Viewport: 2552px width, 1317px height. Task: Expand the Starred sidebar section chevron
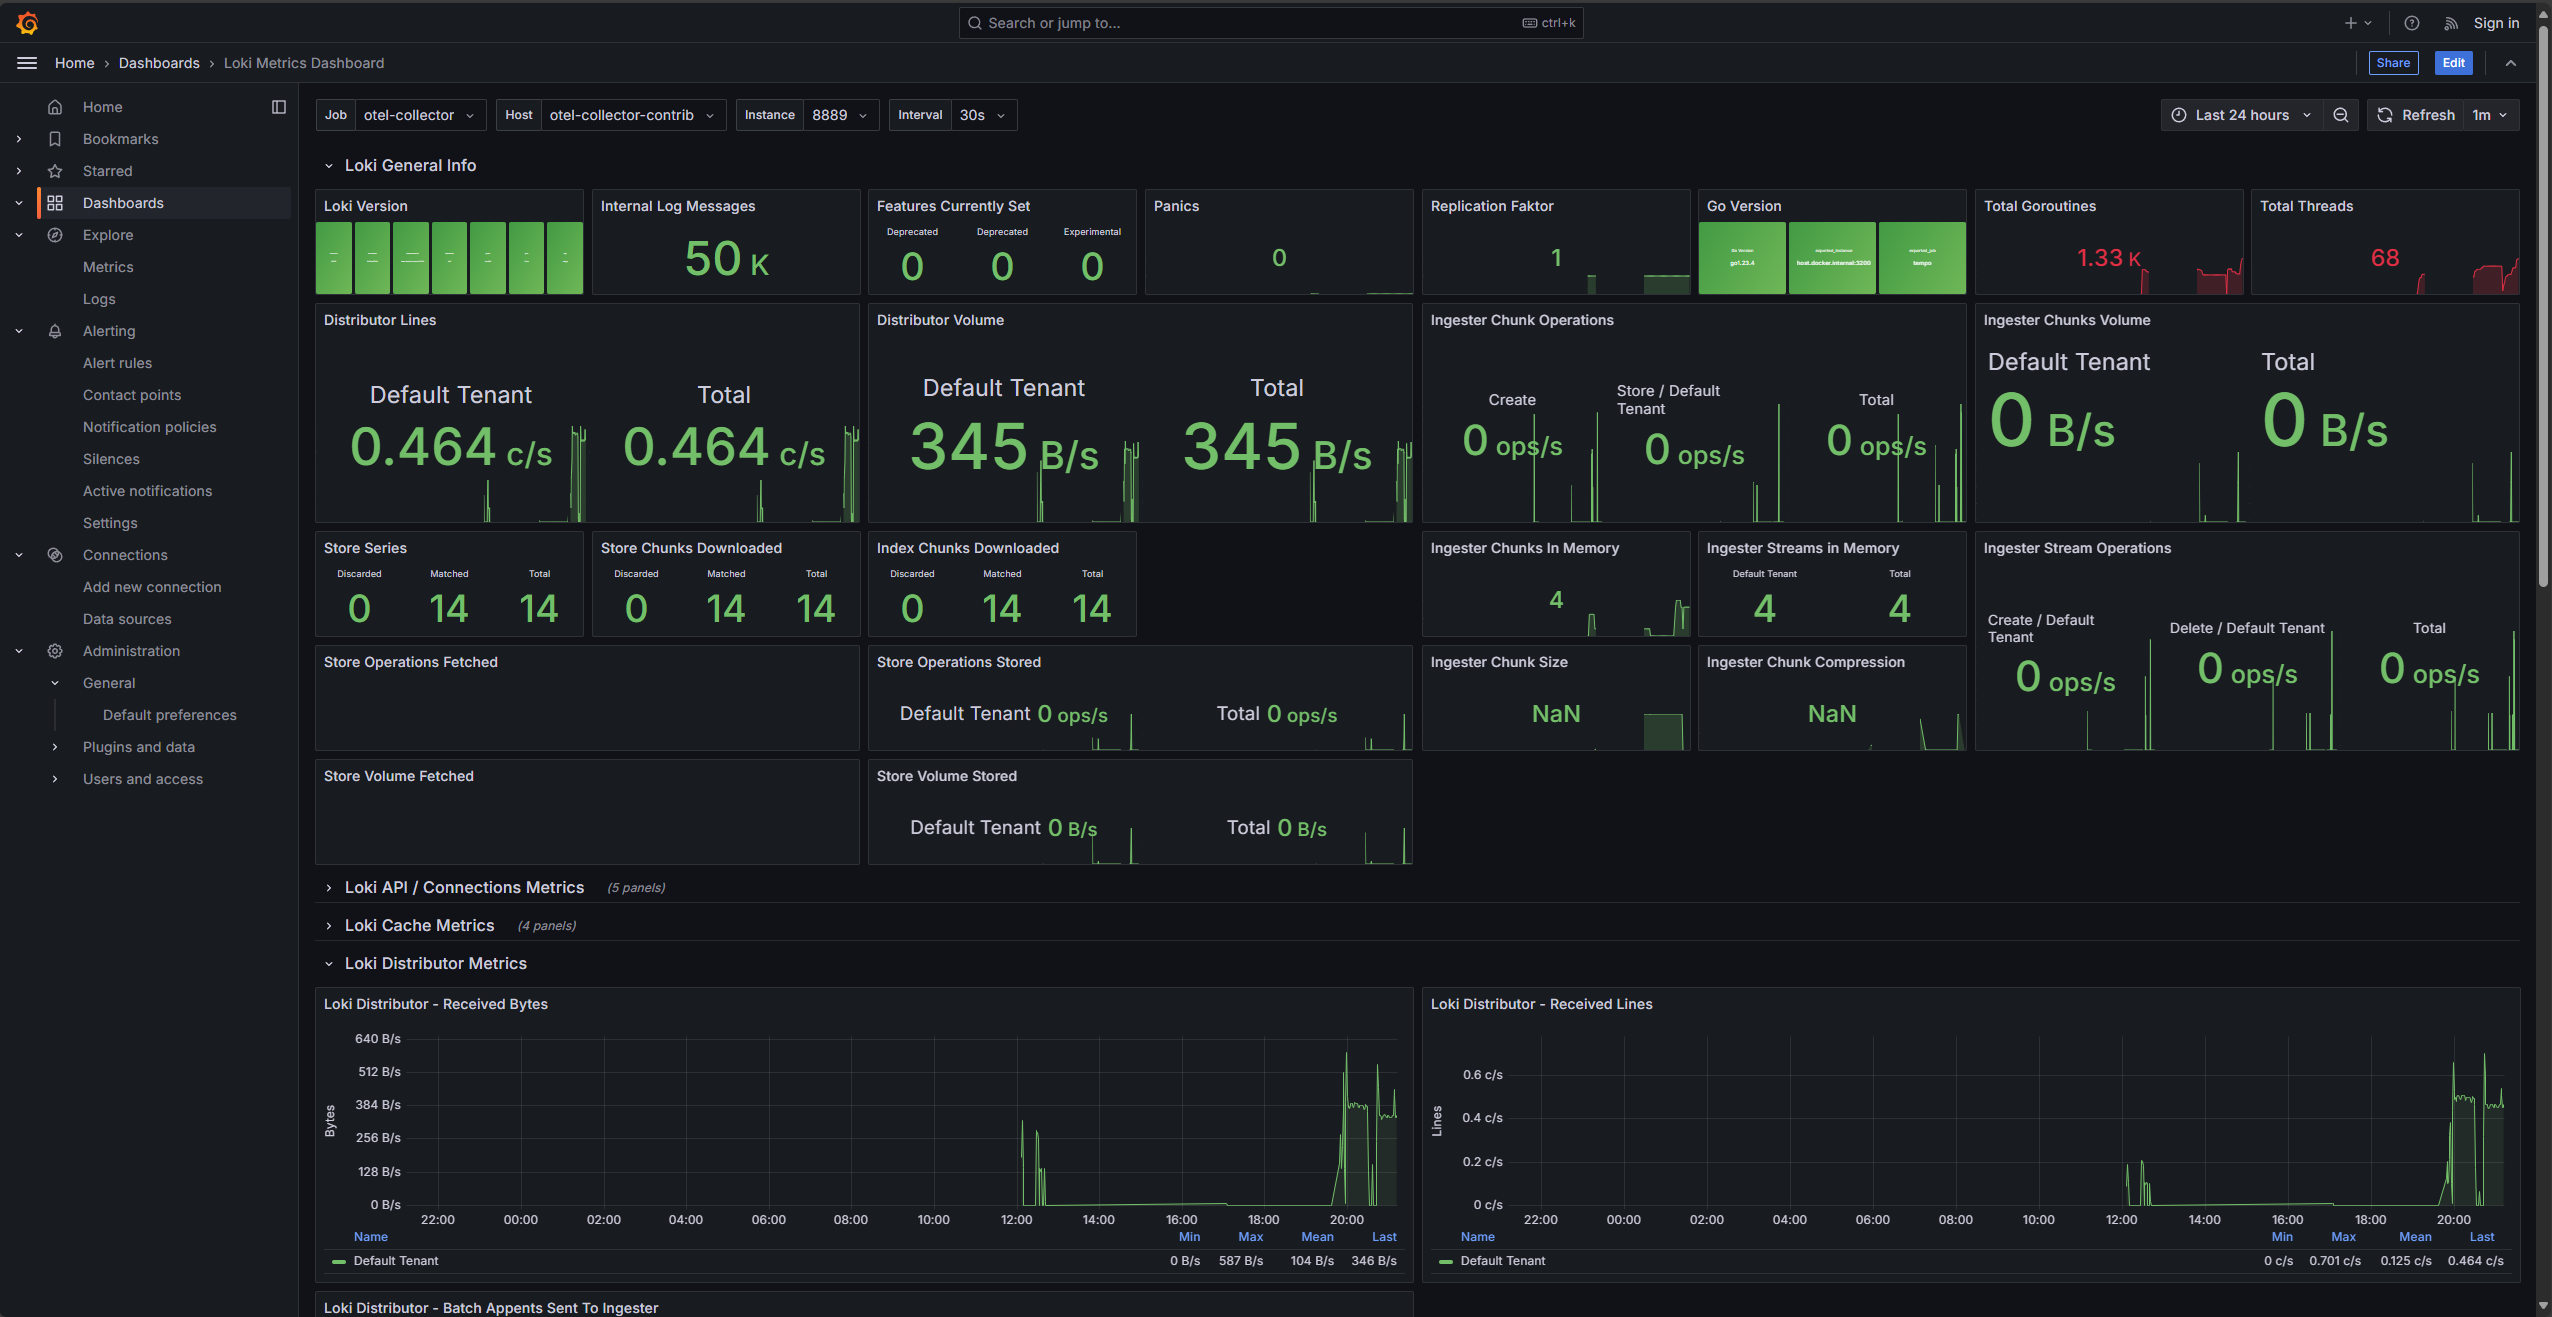click(x=19, y=171)
